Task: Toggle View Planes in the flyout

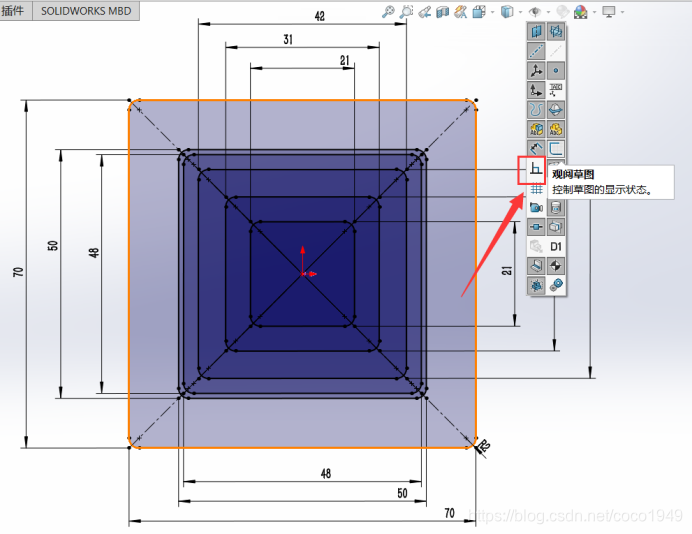Action: 536,31
